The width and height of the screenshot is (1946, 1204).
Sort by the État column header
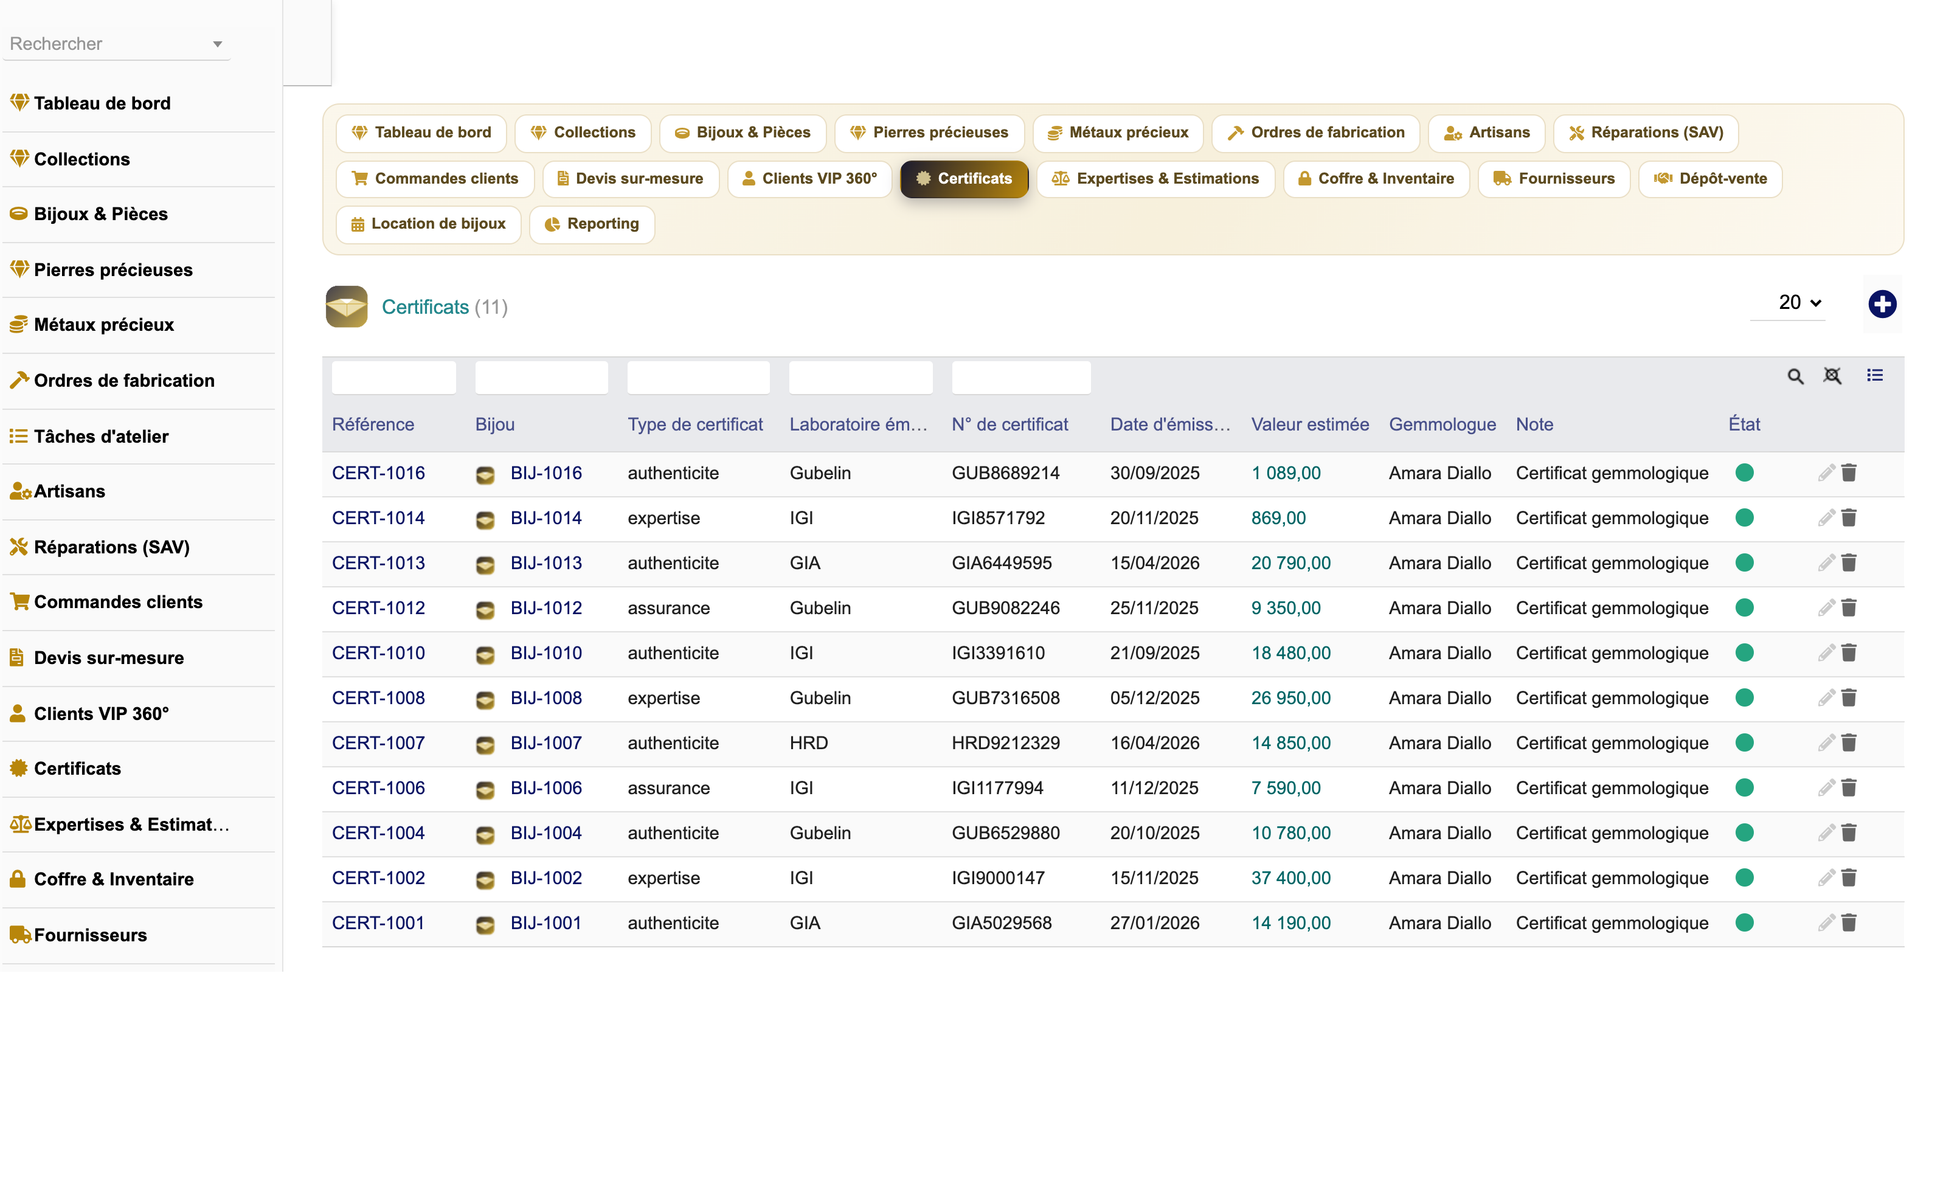[x=1744, y=425]
